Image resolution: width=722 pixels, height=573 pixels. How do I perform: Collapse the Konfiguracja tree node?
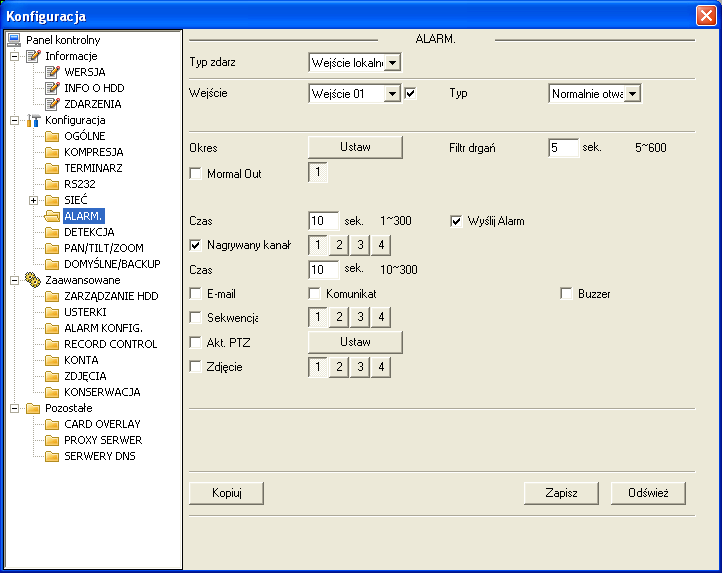15,121
